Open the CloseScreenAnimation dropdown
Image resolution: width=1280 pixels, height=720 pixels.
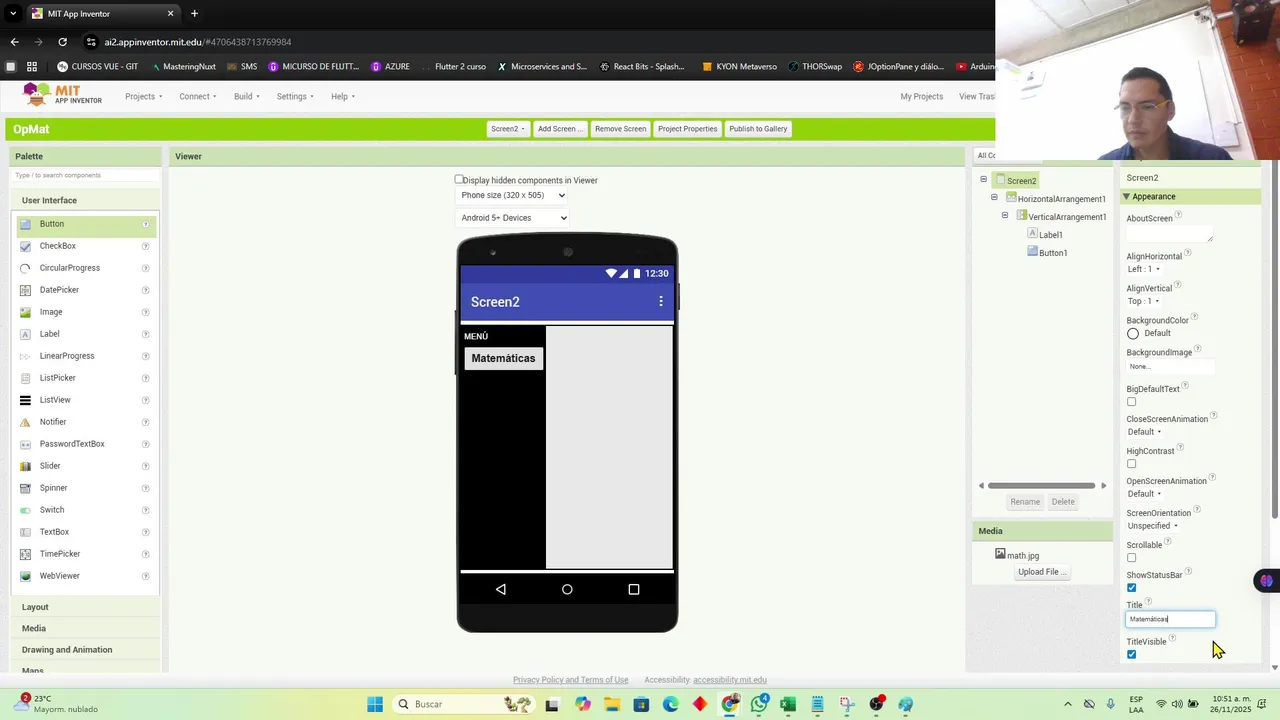point(1144,432)
